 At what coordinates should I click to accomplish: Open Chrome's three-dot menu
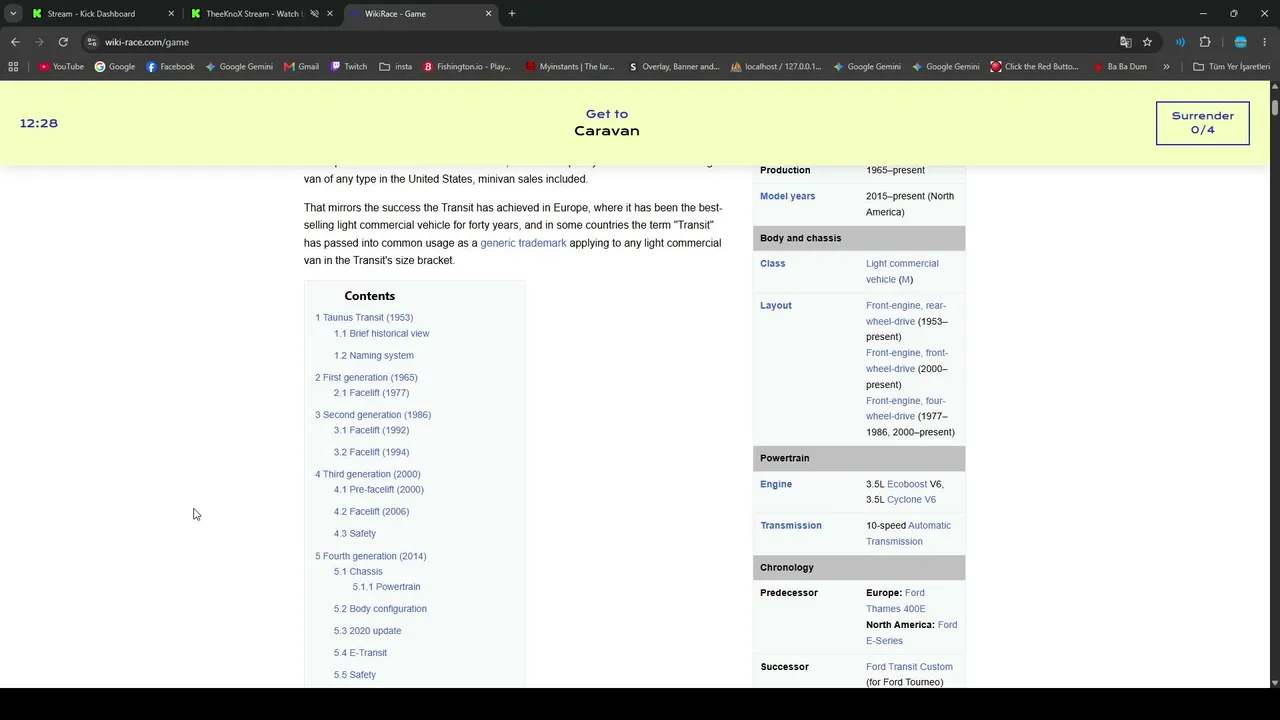coord(1265,42)
